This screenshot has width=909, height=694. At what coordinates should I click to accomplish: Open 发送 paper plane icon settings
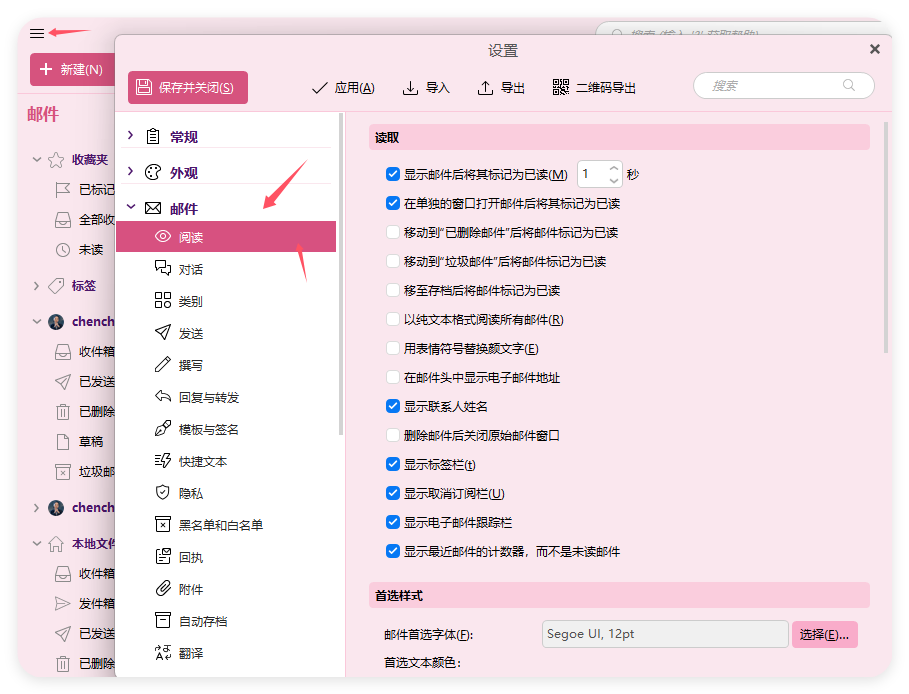(x=163, y=332)
